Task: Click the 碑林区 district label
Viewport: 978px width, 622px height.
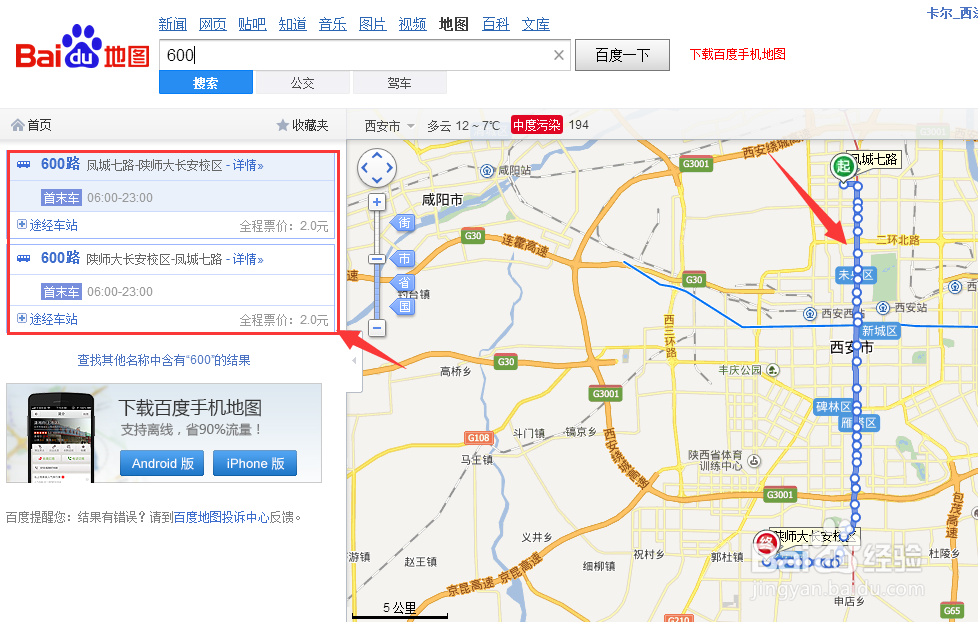Action: [x=833, y=407]
